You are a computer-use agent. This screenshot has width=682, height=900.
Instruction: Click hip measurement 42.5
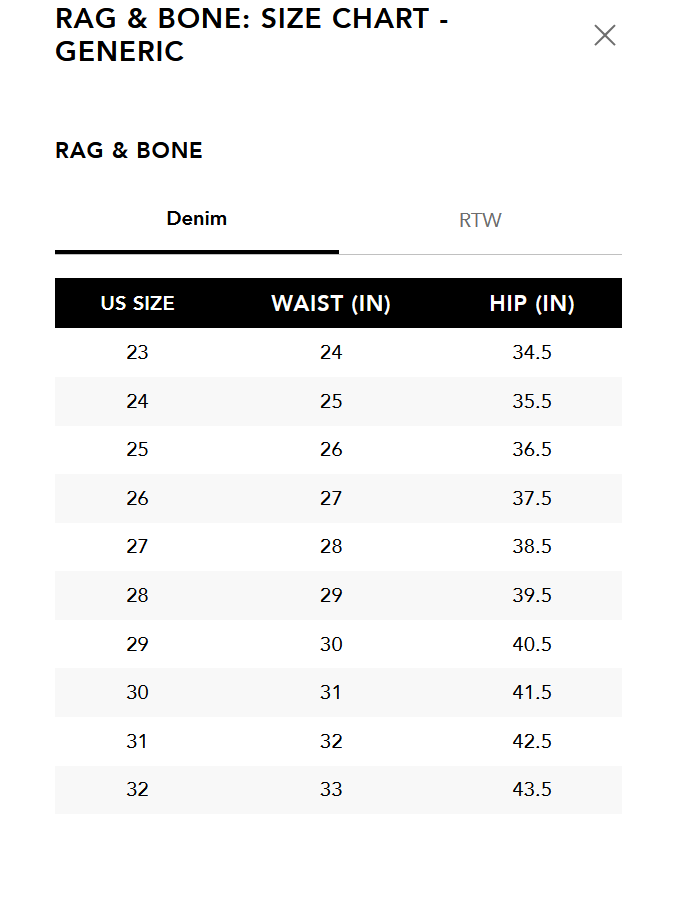(x=532, y=741)
